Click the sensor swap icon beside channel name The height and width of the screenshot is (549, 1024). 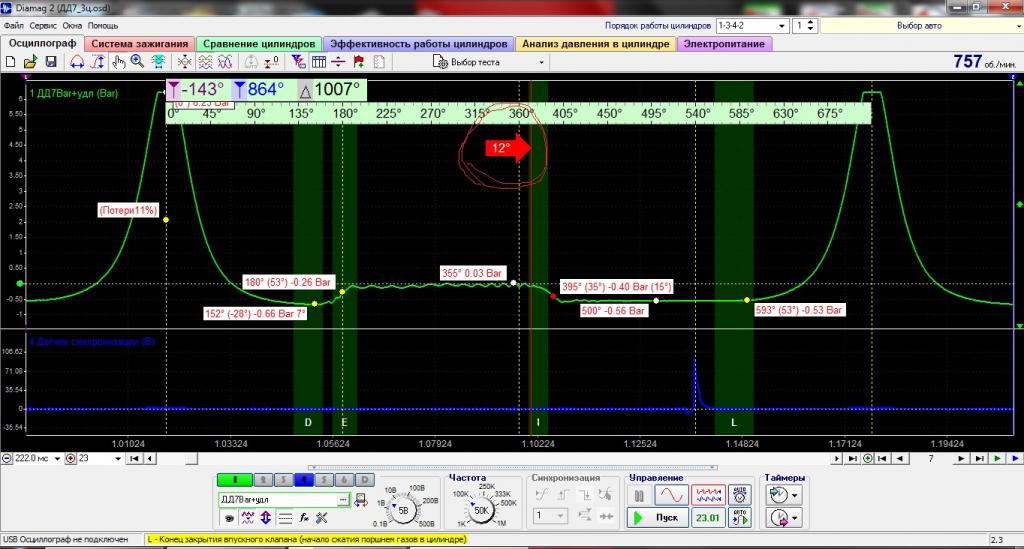360,500
